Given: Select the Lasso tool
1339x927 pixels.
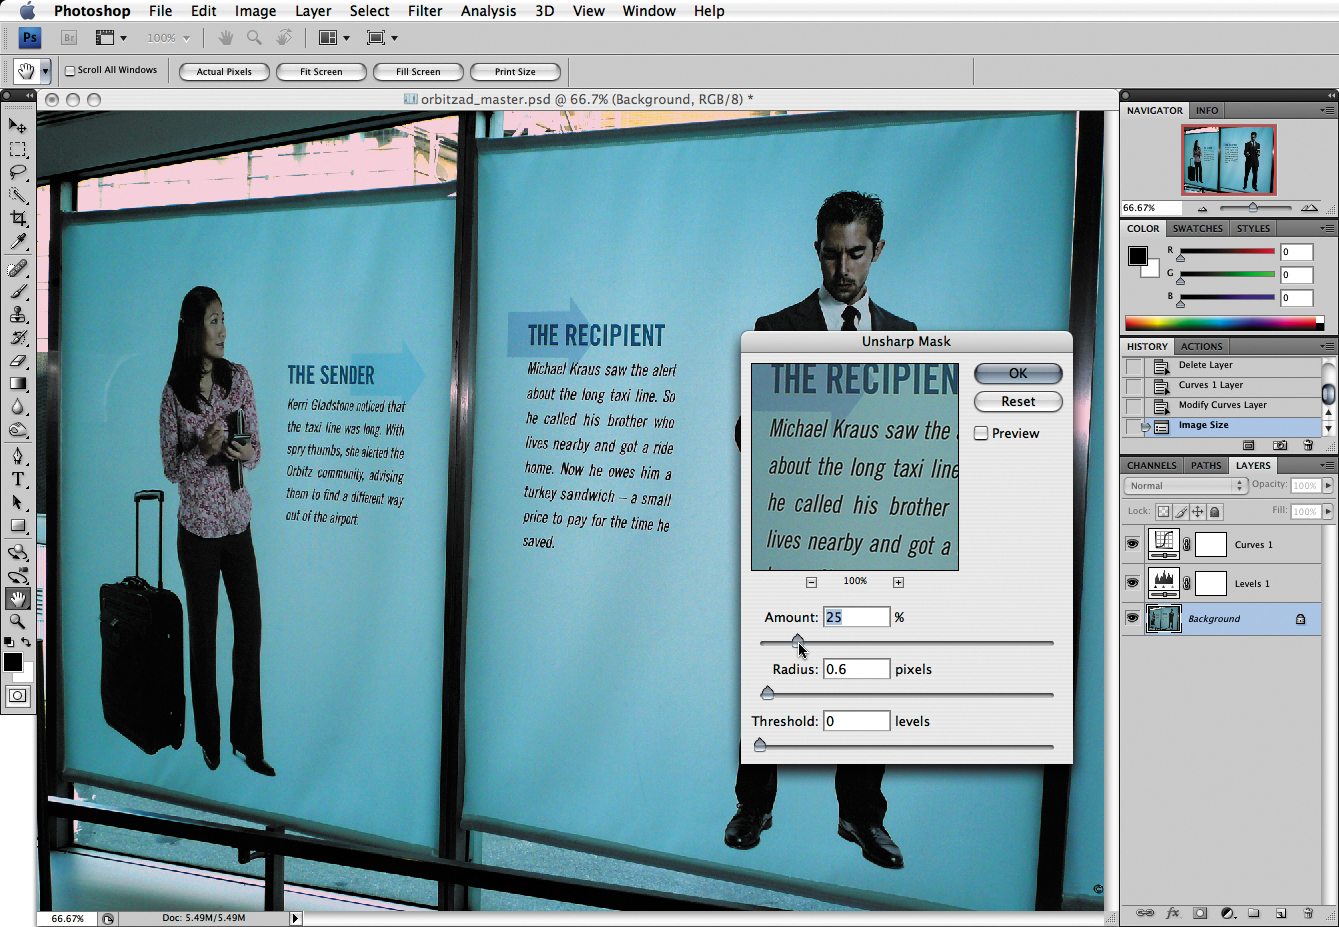Looking at the screenshot, I should (x=18, y=172).
